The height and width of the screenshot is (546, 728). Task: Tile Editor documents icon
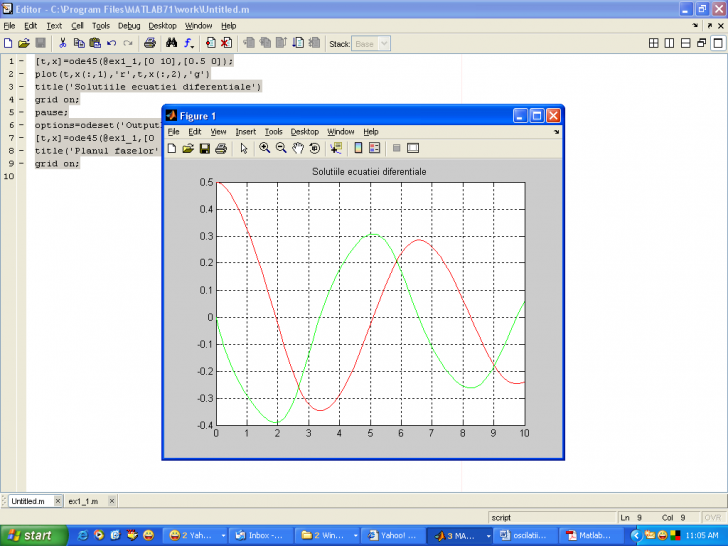pyautogui.click(x=653, y=44)
